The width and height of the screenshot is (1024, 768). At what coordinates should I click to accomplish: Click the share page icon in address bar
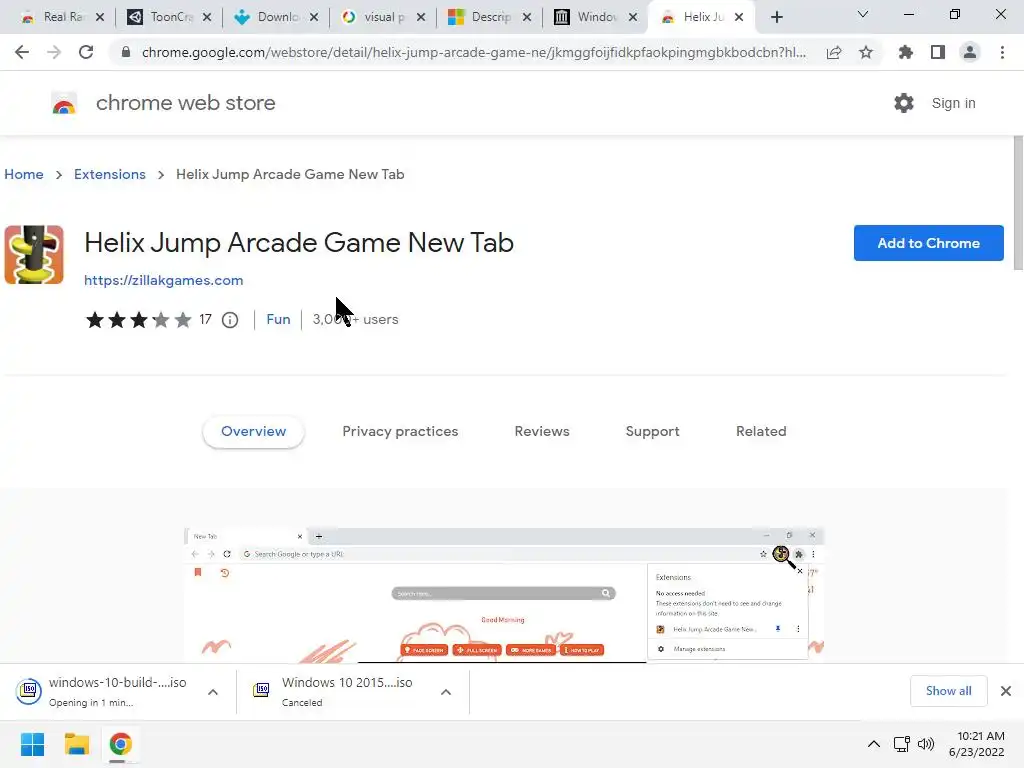[x=834, y=53]
